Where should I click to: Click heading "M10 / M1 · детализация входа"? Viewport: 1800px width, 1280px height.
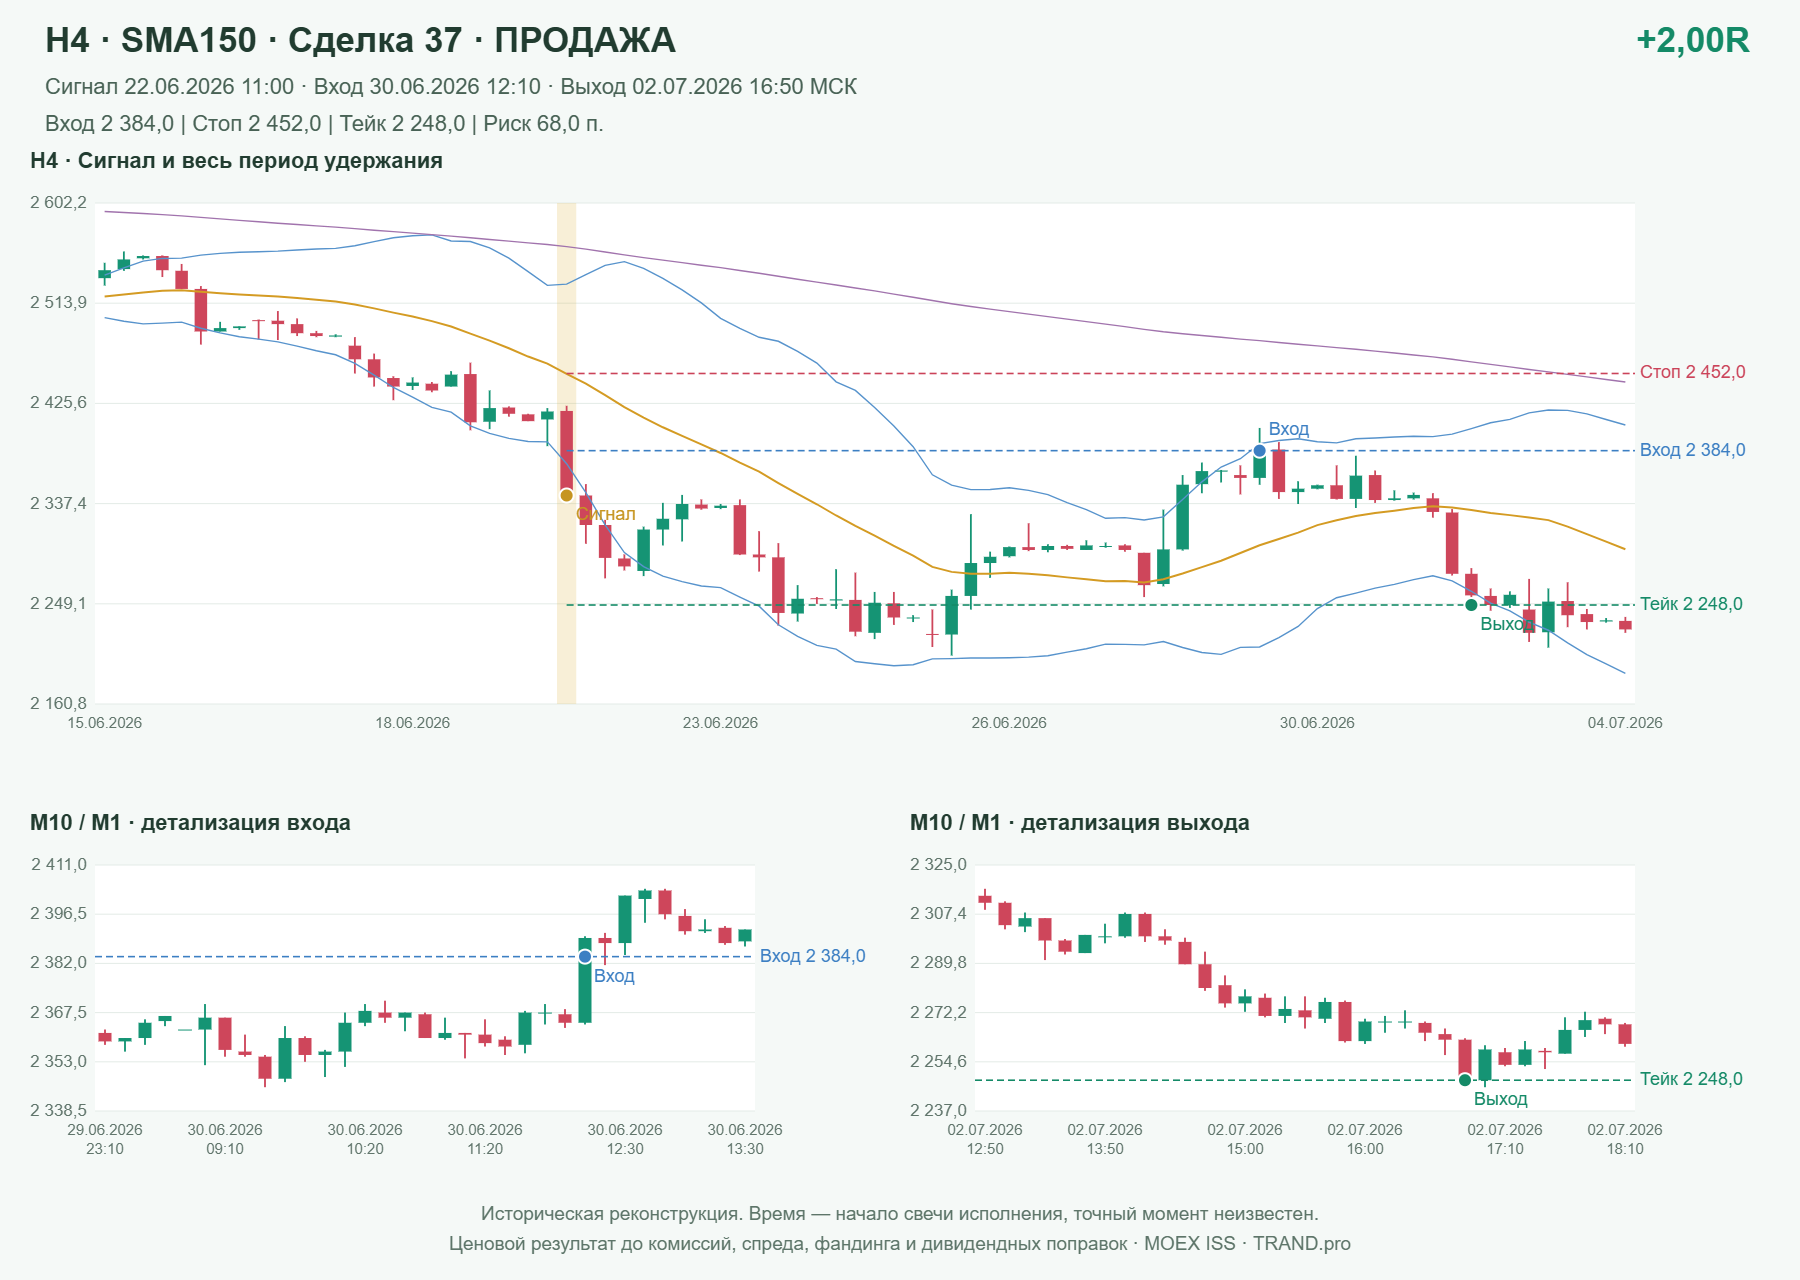(190, 823)
